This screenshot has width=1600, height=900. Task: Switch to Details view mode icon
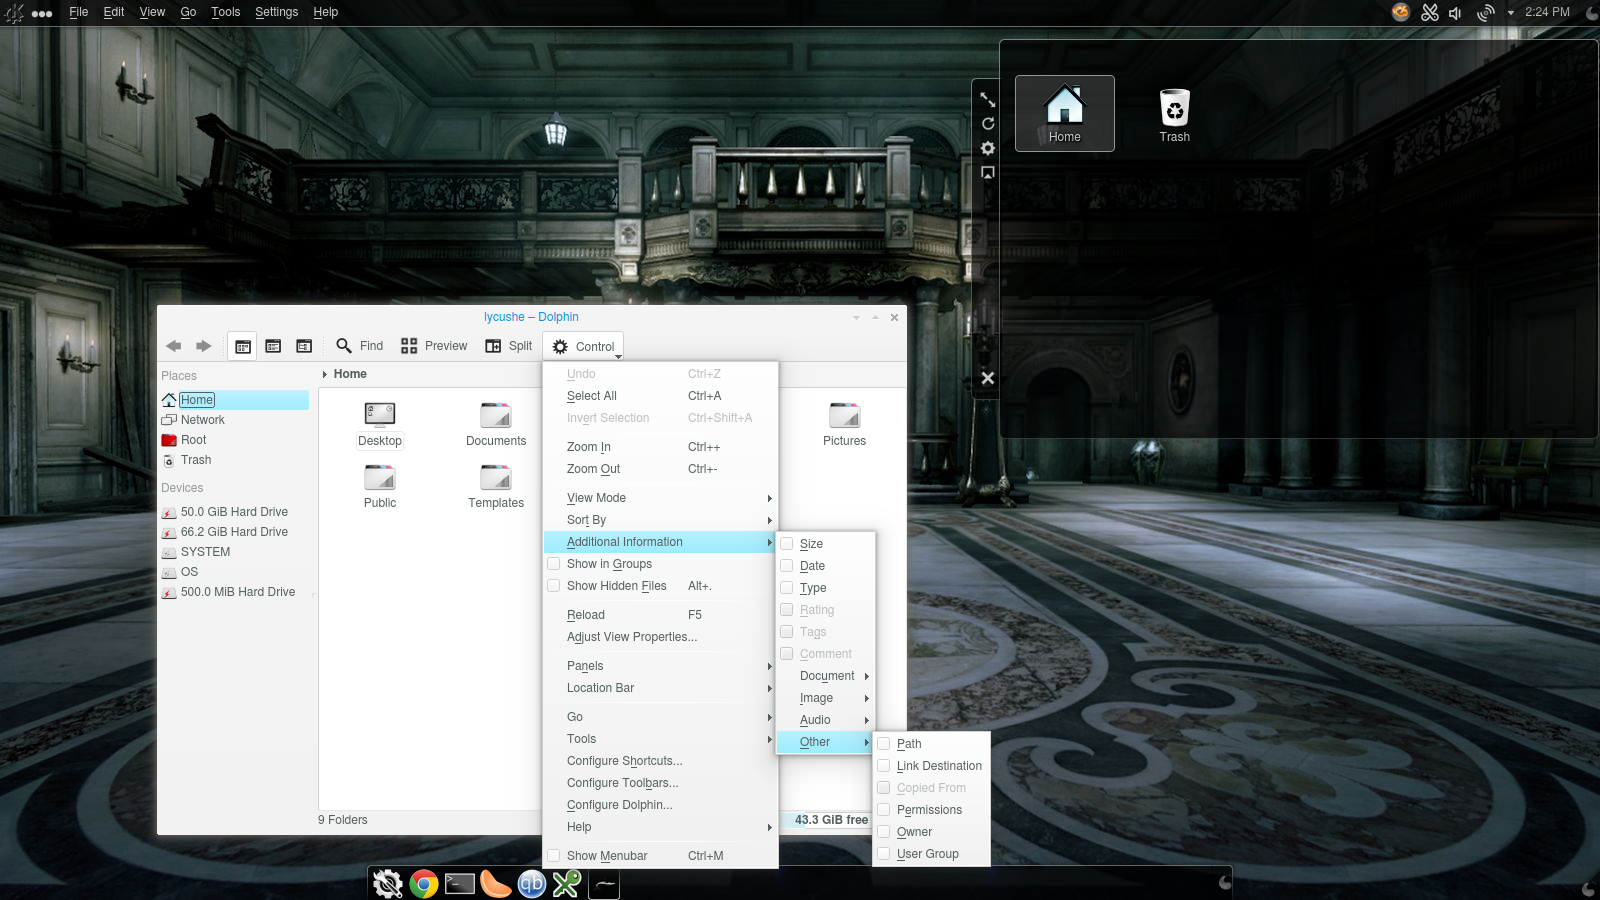coord(304,346)
